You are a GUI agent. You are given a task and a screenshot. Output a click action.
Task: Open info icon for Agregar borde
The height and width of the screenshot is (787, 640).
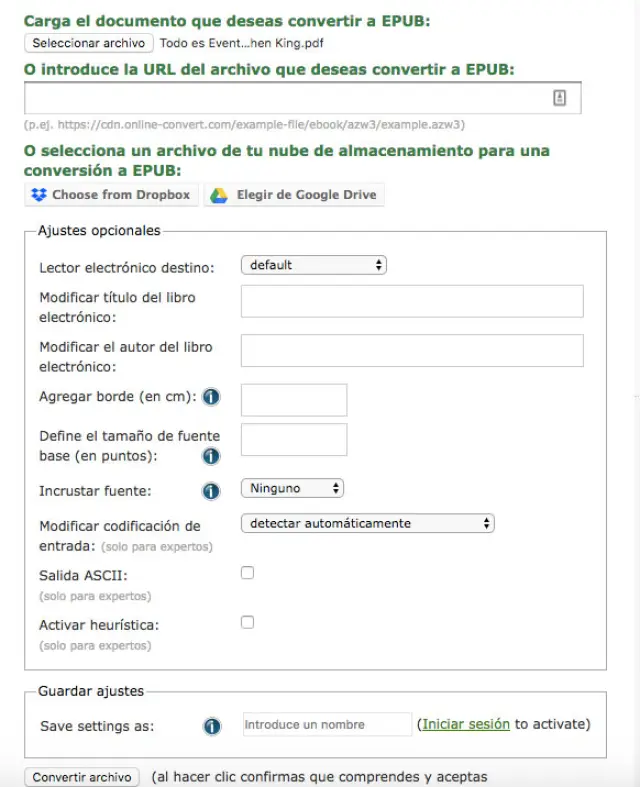[x=211, y=397]
